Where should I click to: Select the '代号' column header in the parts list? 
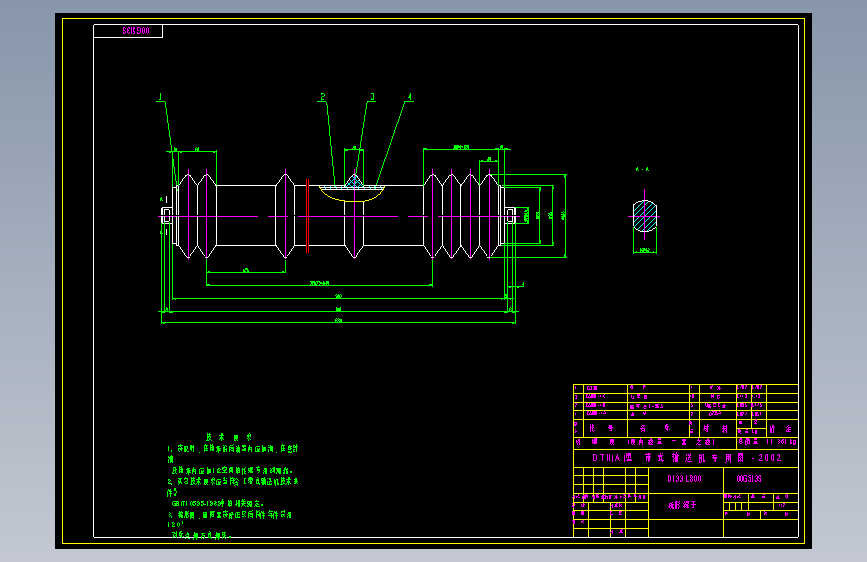pyautogui.click(x=601, y=429)
